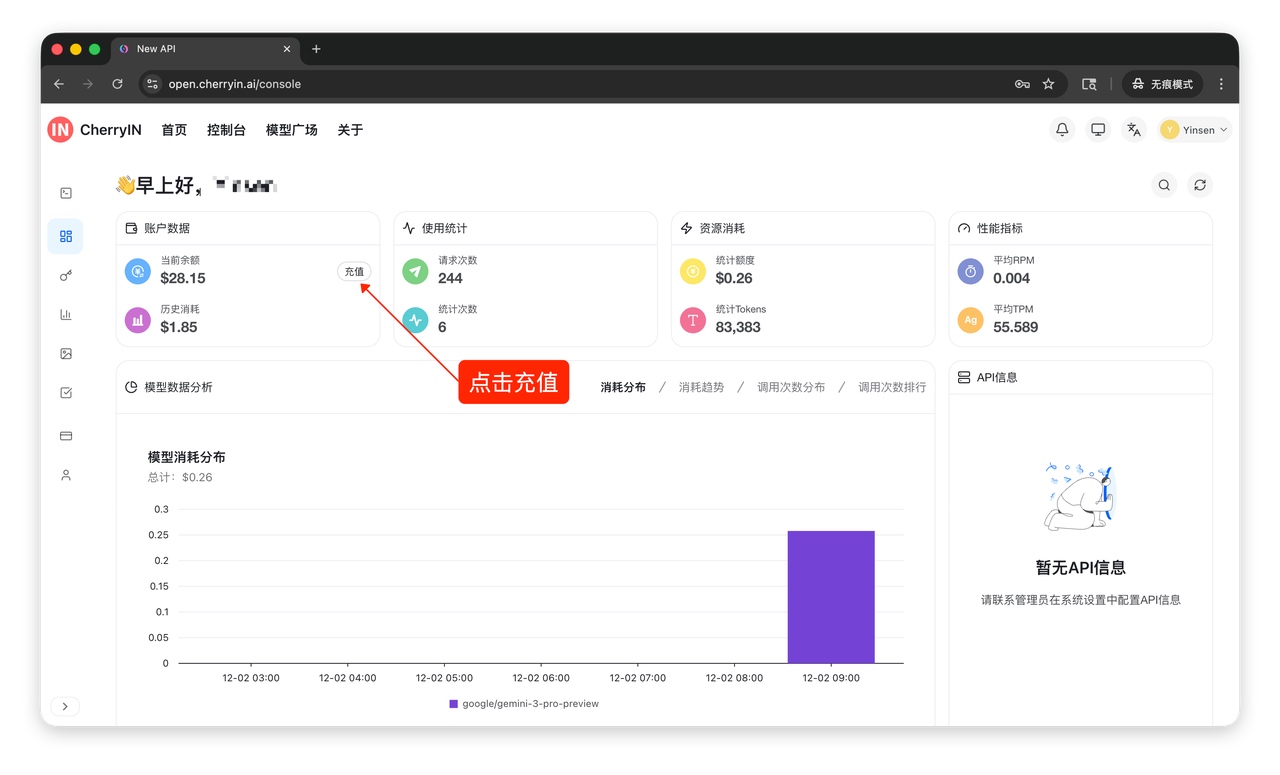The height and width of the screenshot is (775, 1280).
Task: Expand the sidebar with the bottom chevron
Action: click(x=65, y=707)
